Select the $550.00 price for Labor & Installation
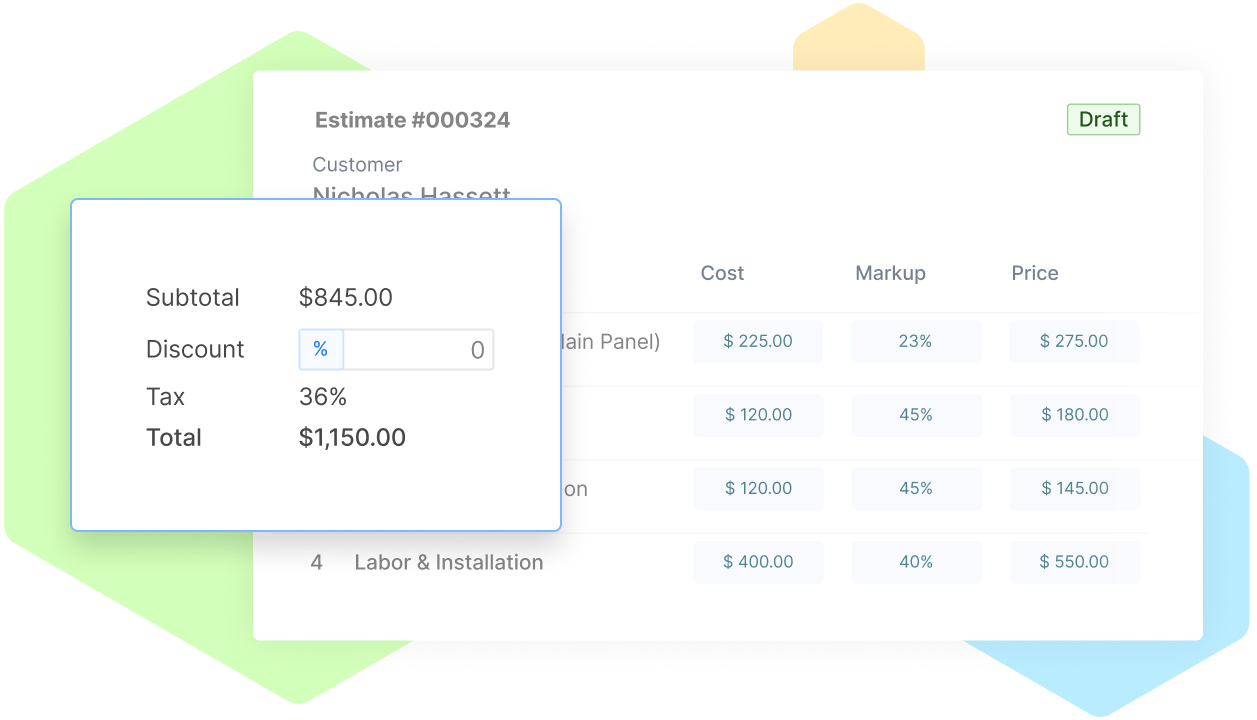The height and width of the screenshot is (720, 1257). pos(1073,562)
